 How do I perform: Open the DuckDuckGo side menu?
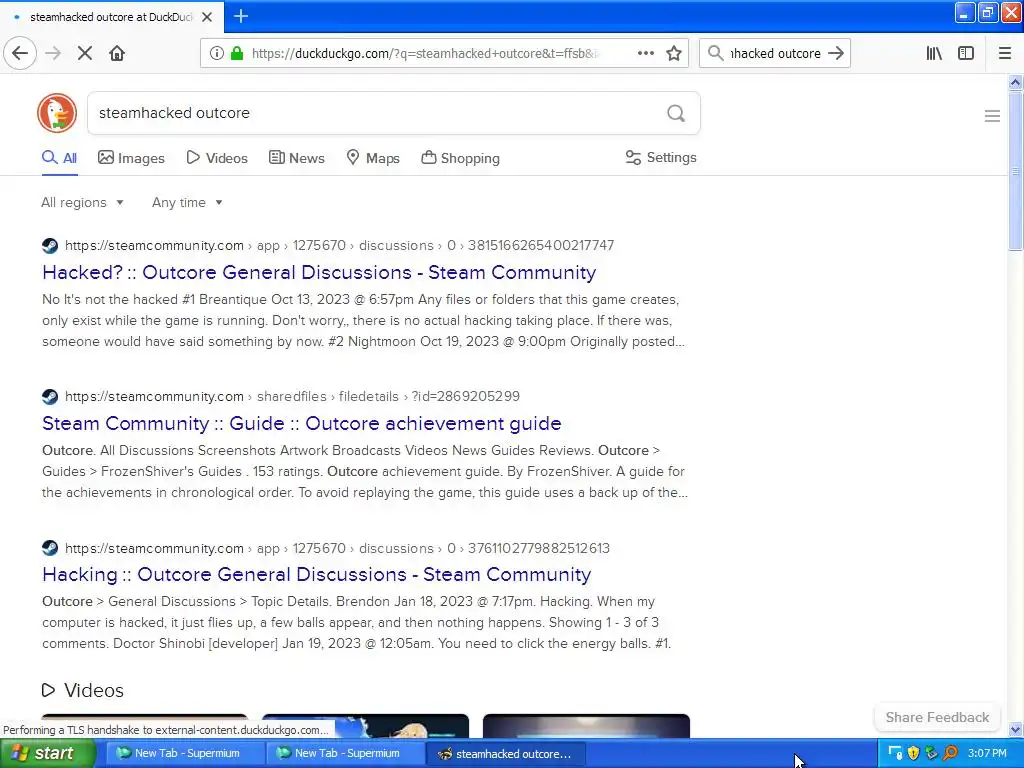(992, 116)
